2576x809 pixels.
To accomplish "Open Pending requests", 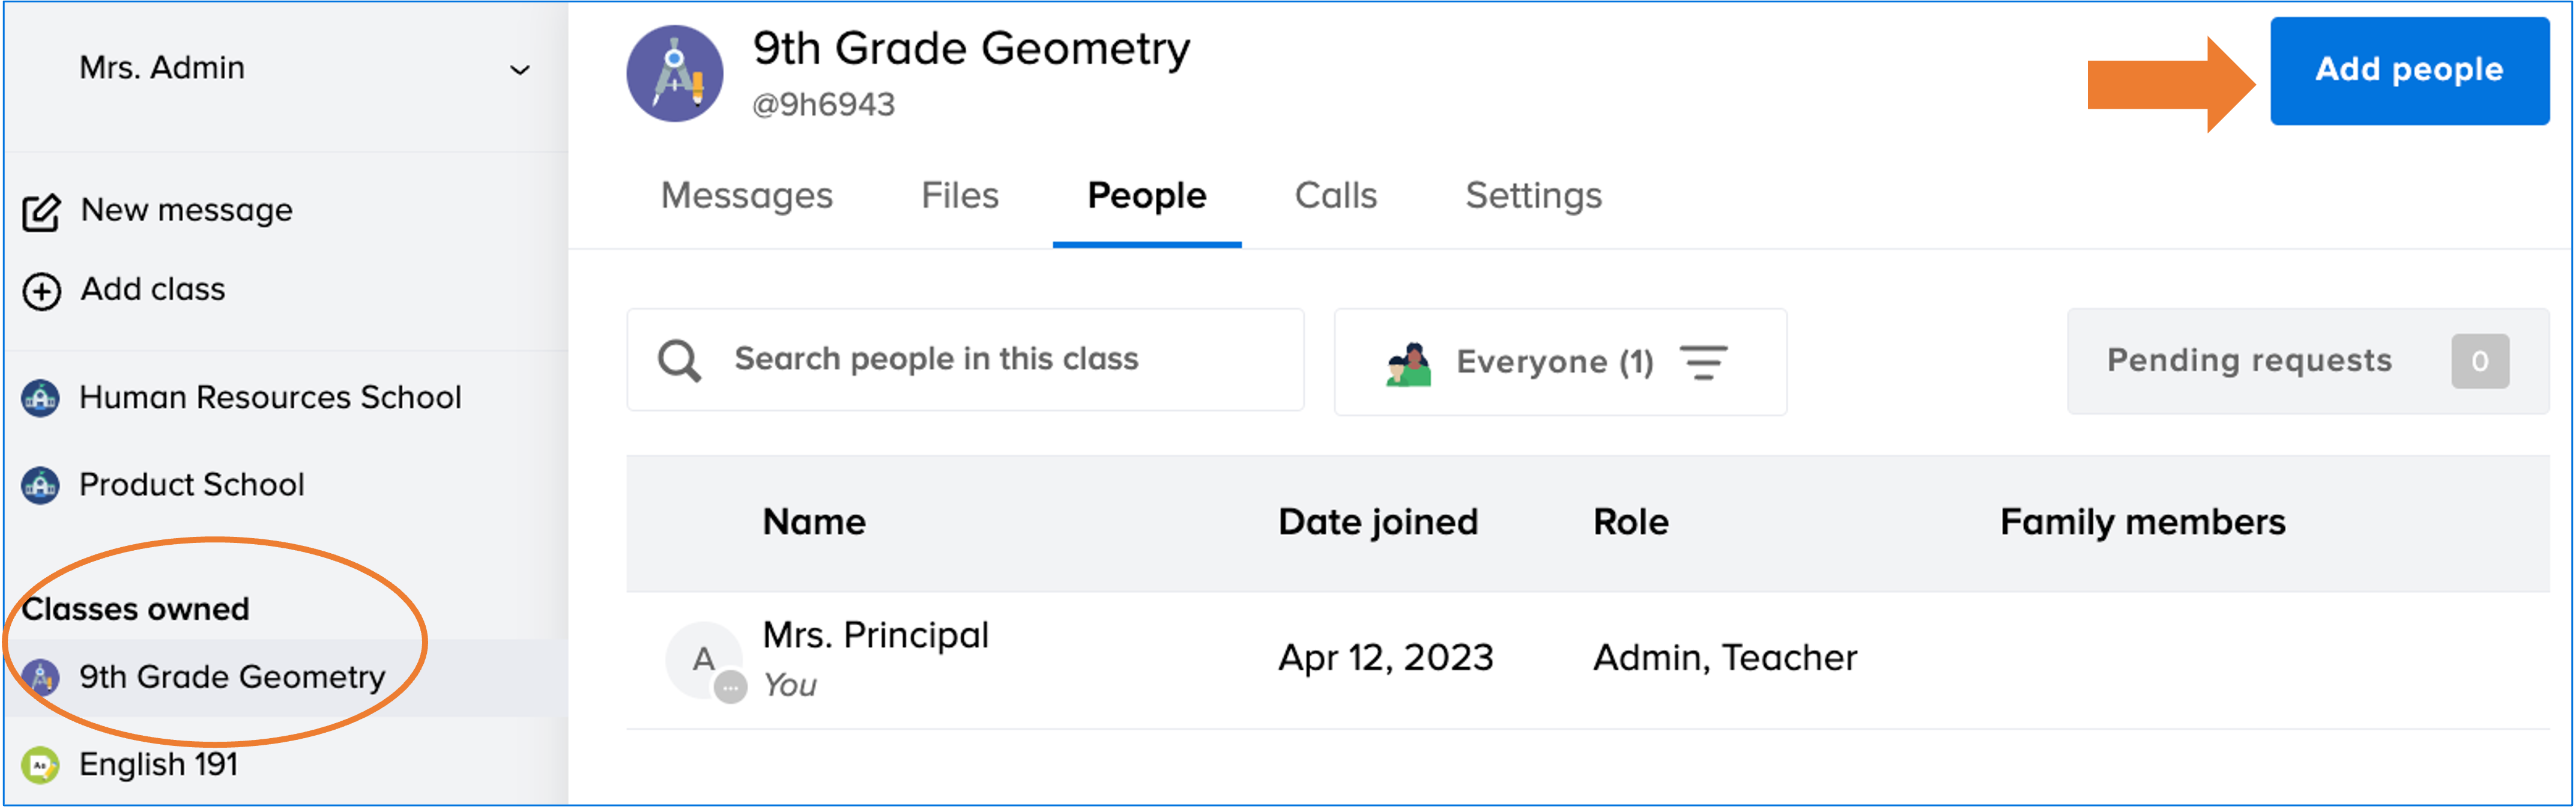I will click(2306, 361).
